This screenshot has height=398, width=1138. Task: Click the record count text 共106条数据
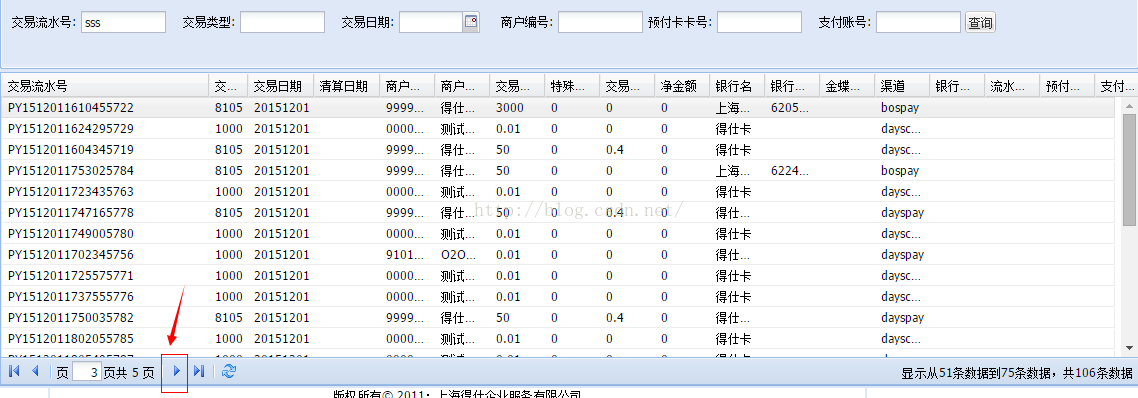click(1097, 373)
